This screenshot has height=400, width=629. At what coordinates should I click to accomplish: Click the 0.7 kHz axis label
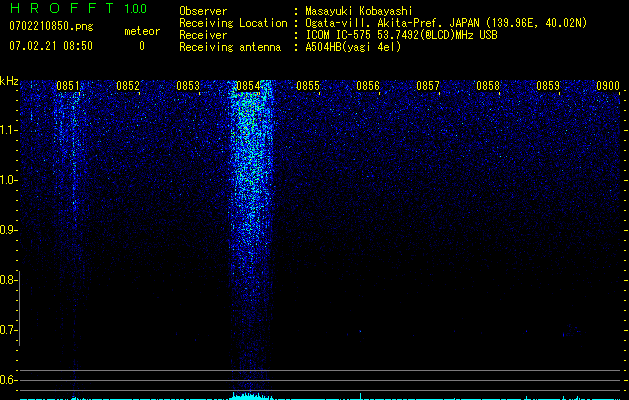click(8, 330)
